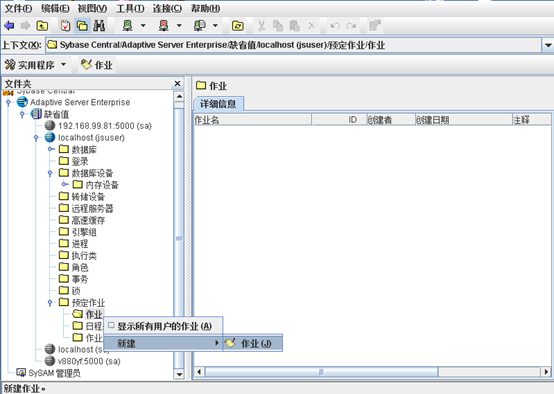Viewport: 554px width, 394px height.
Task: Select the SySAM 管理员 tree item
Action: pos(54,373)
